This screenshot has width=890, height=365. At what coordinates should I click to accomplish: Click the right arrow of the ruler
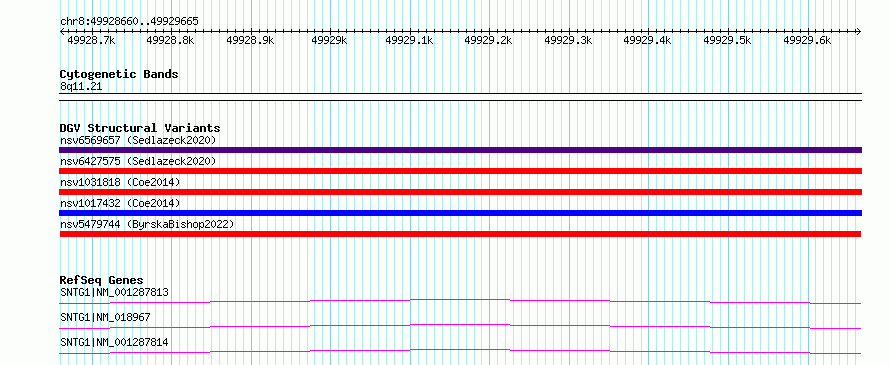click(x=859, y=31)
